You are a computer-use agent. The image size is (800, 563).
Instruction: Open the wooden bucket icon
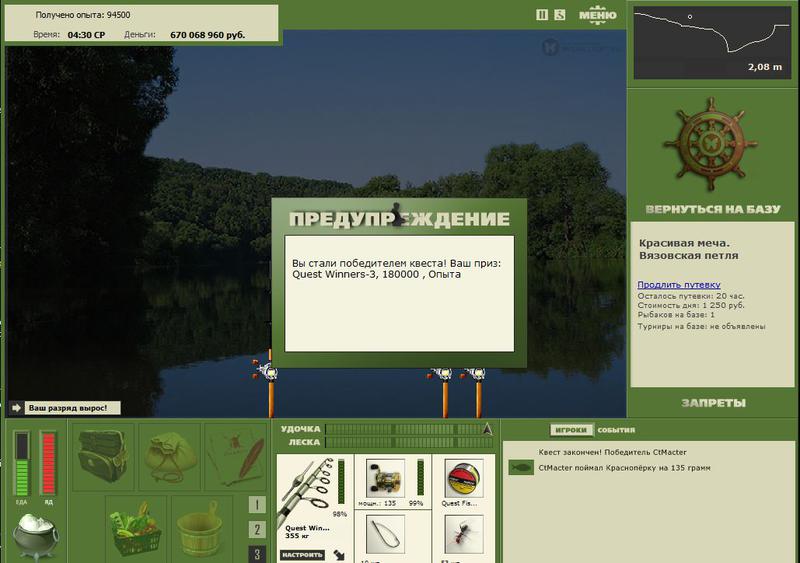[x=202, y=529]
